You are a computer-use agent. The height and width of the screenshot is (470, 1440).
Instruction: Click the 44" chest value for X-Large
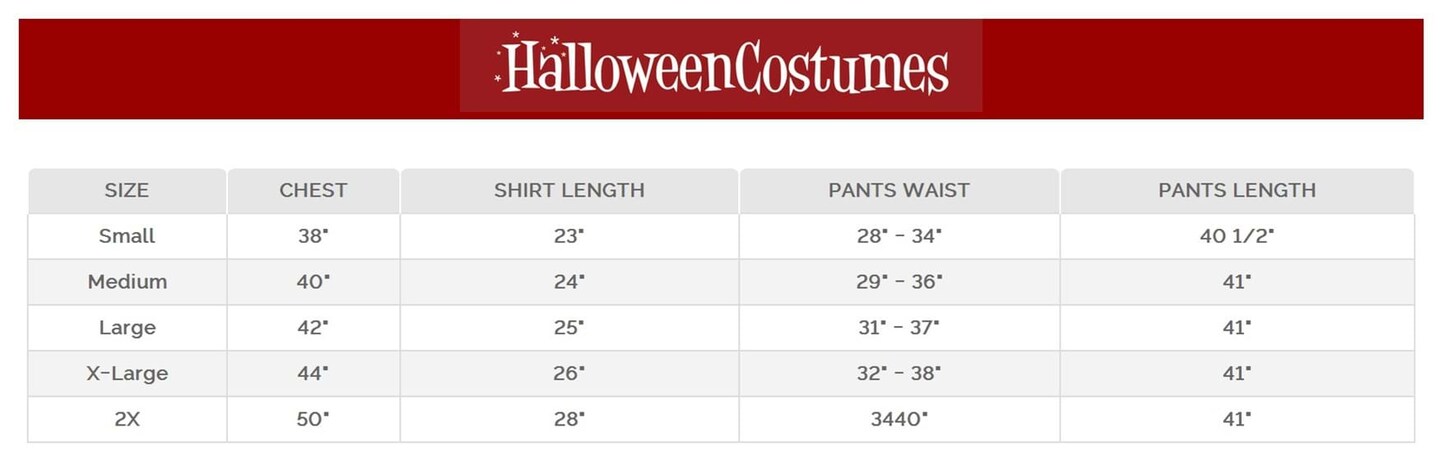[x=313, y=374]
